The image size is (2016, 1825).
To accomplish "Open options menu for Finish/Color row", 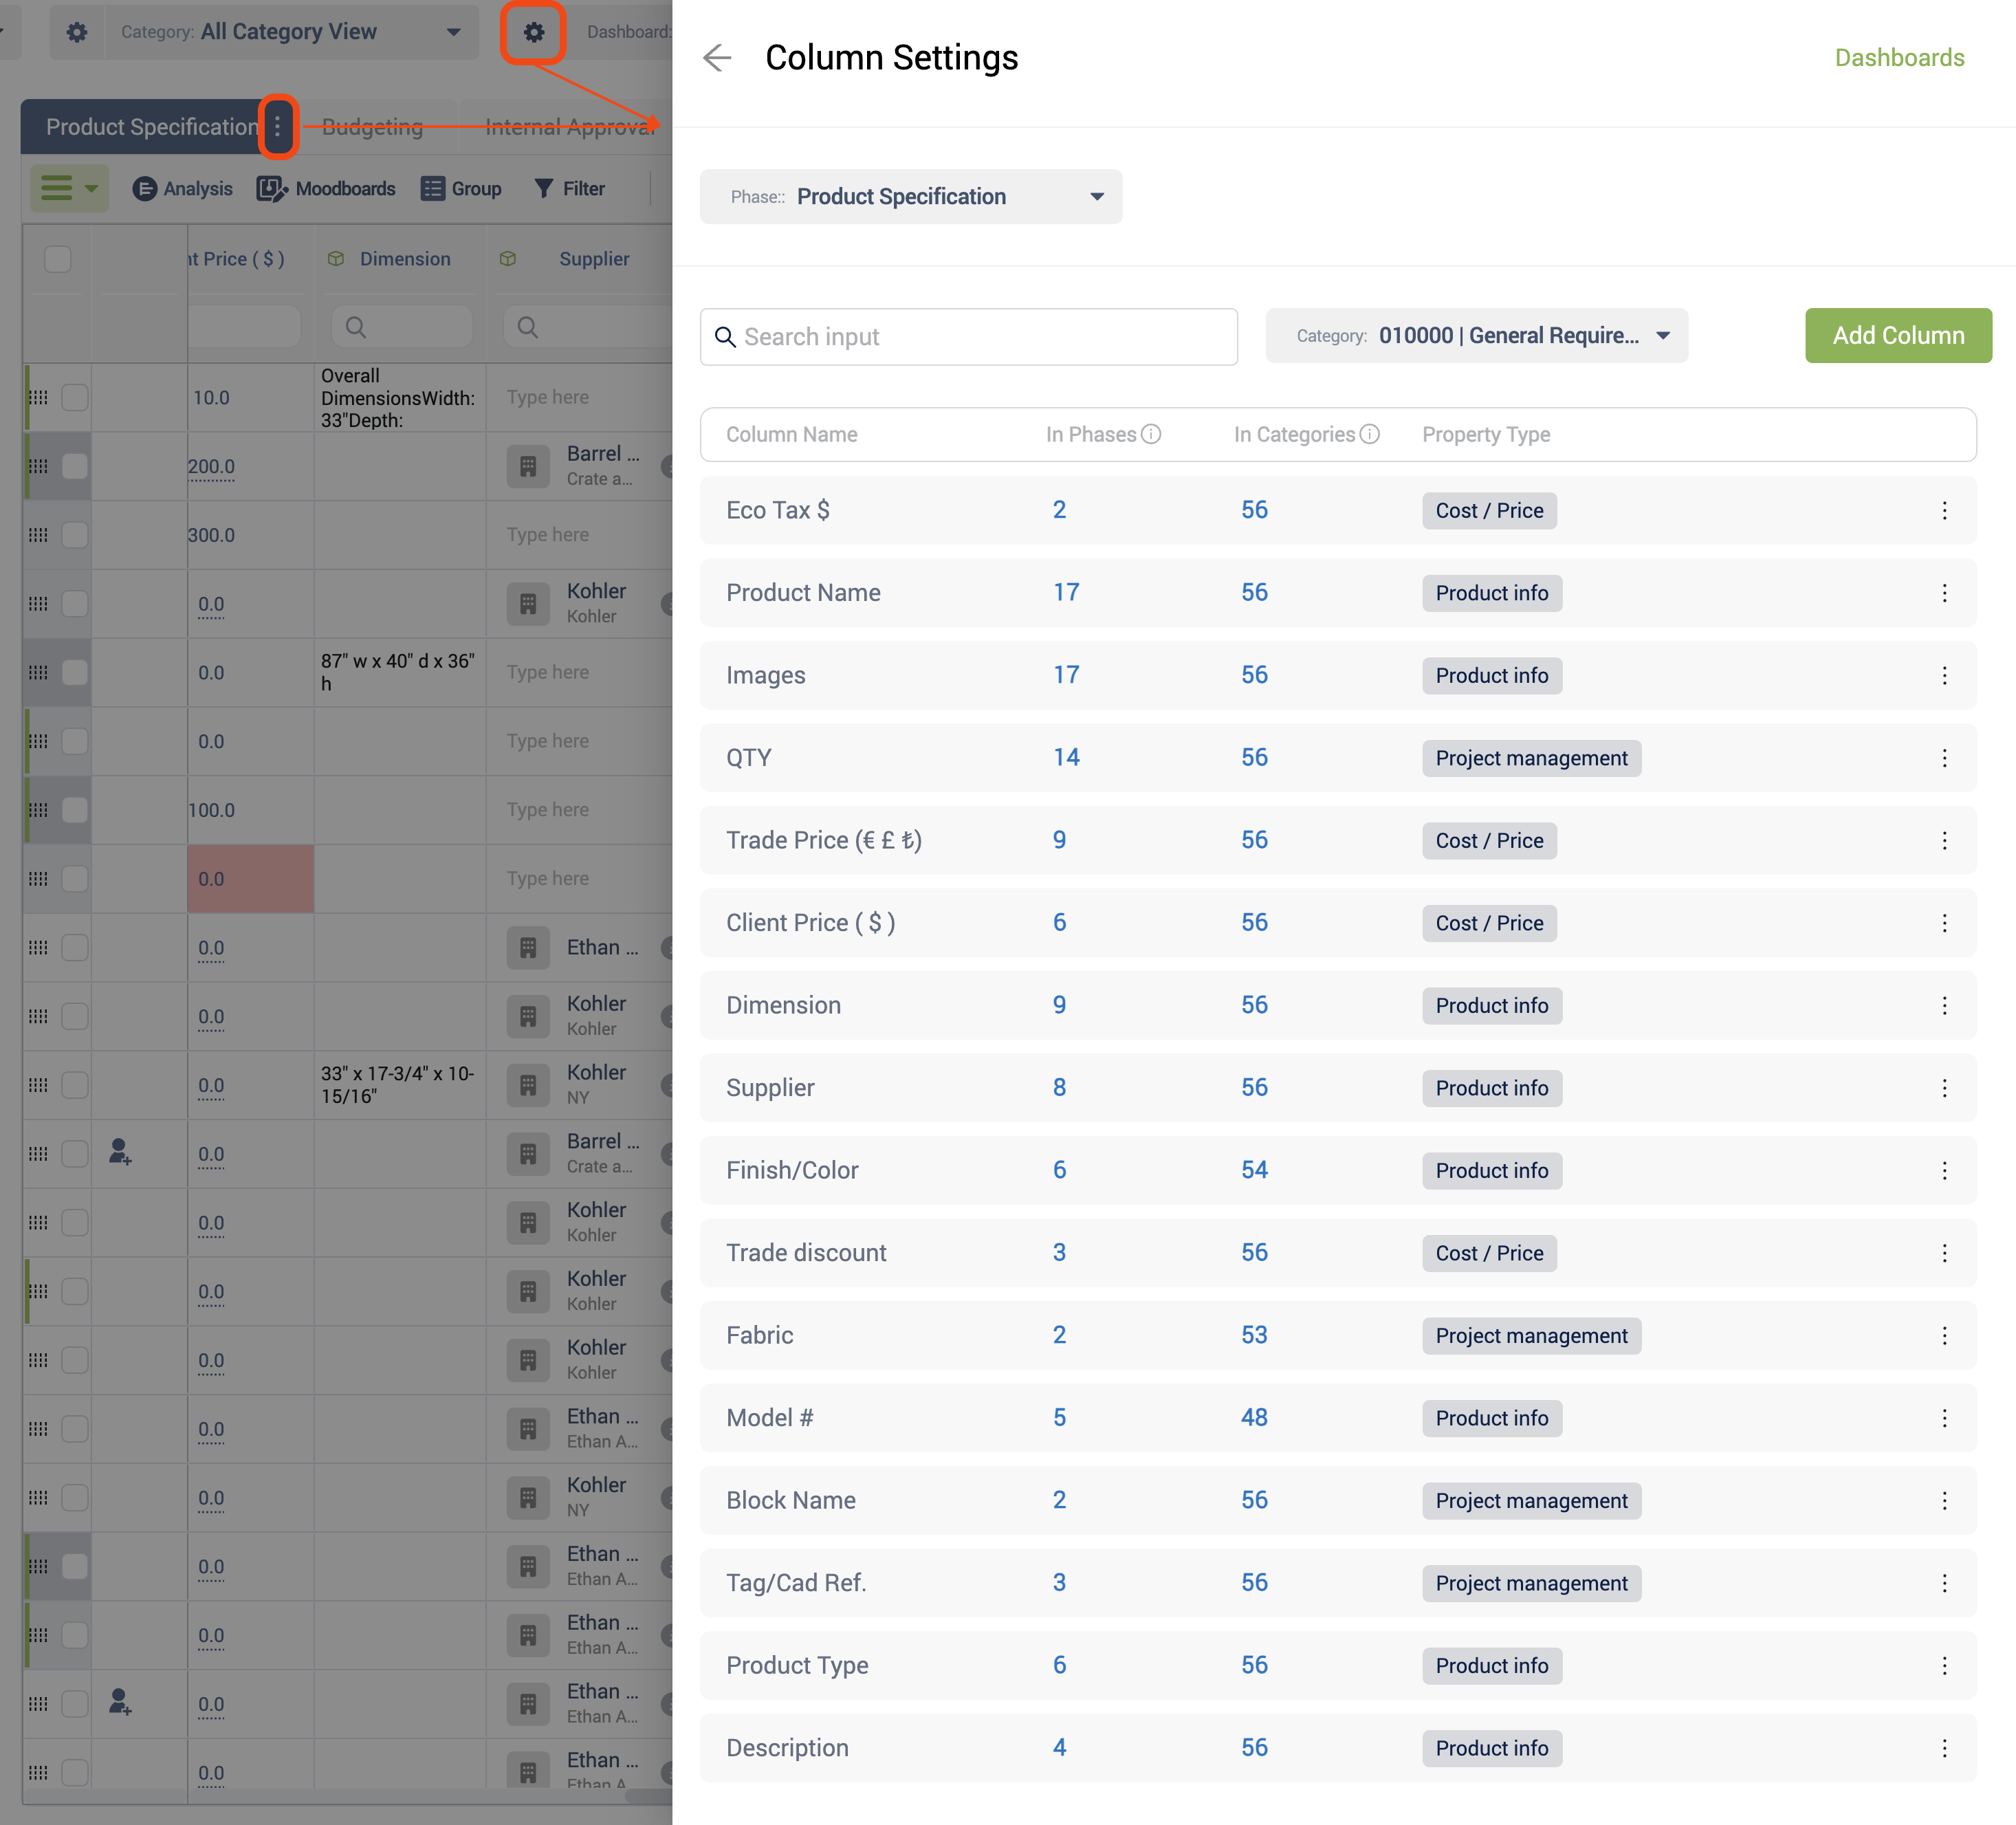I will [1944, 1171].
